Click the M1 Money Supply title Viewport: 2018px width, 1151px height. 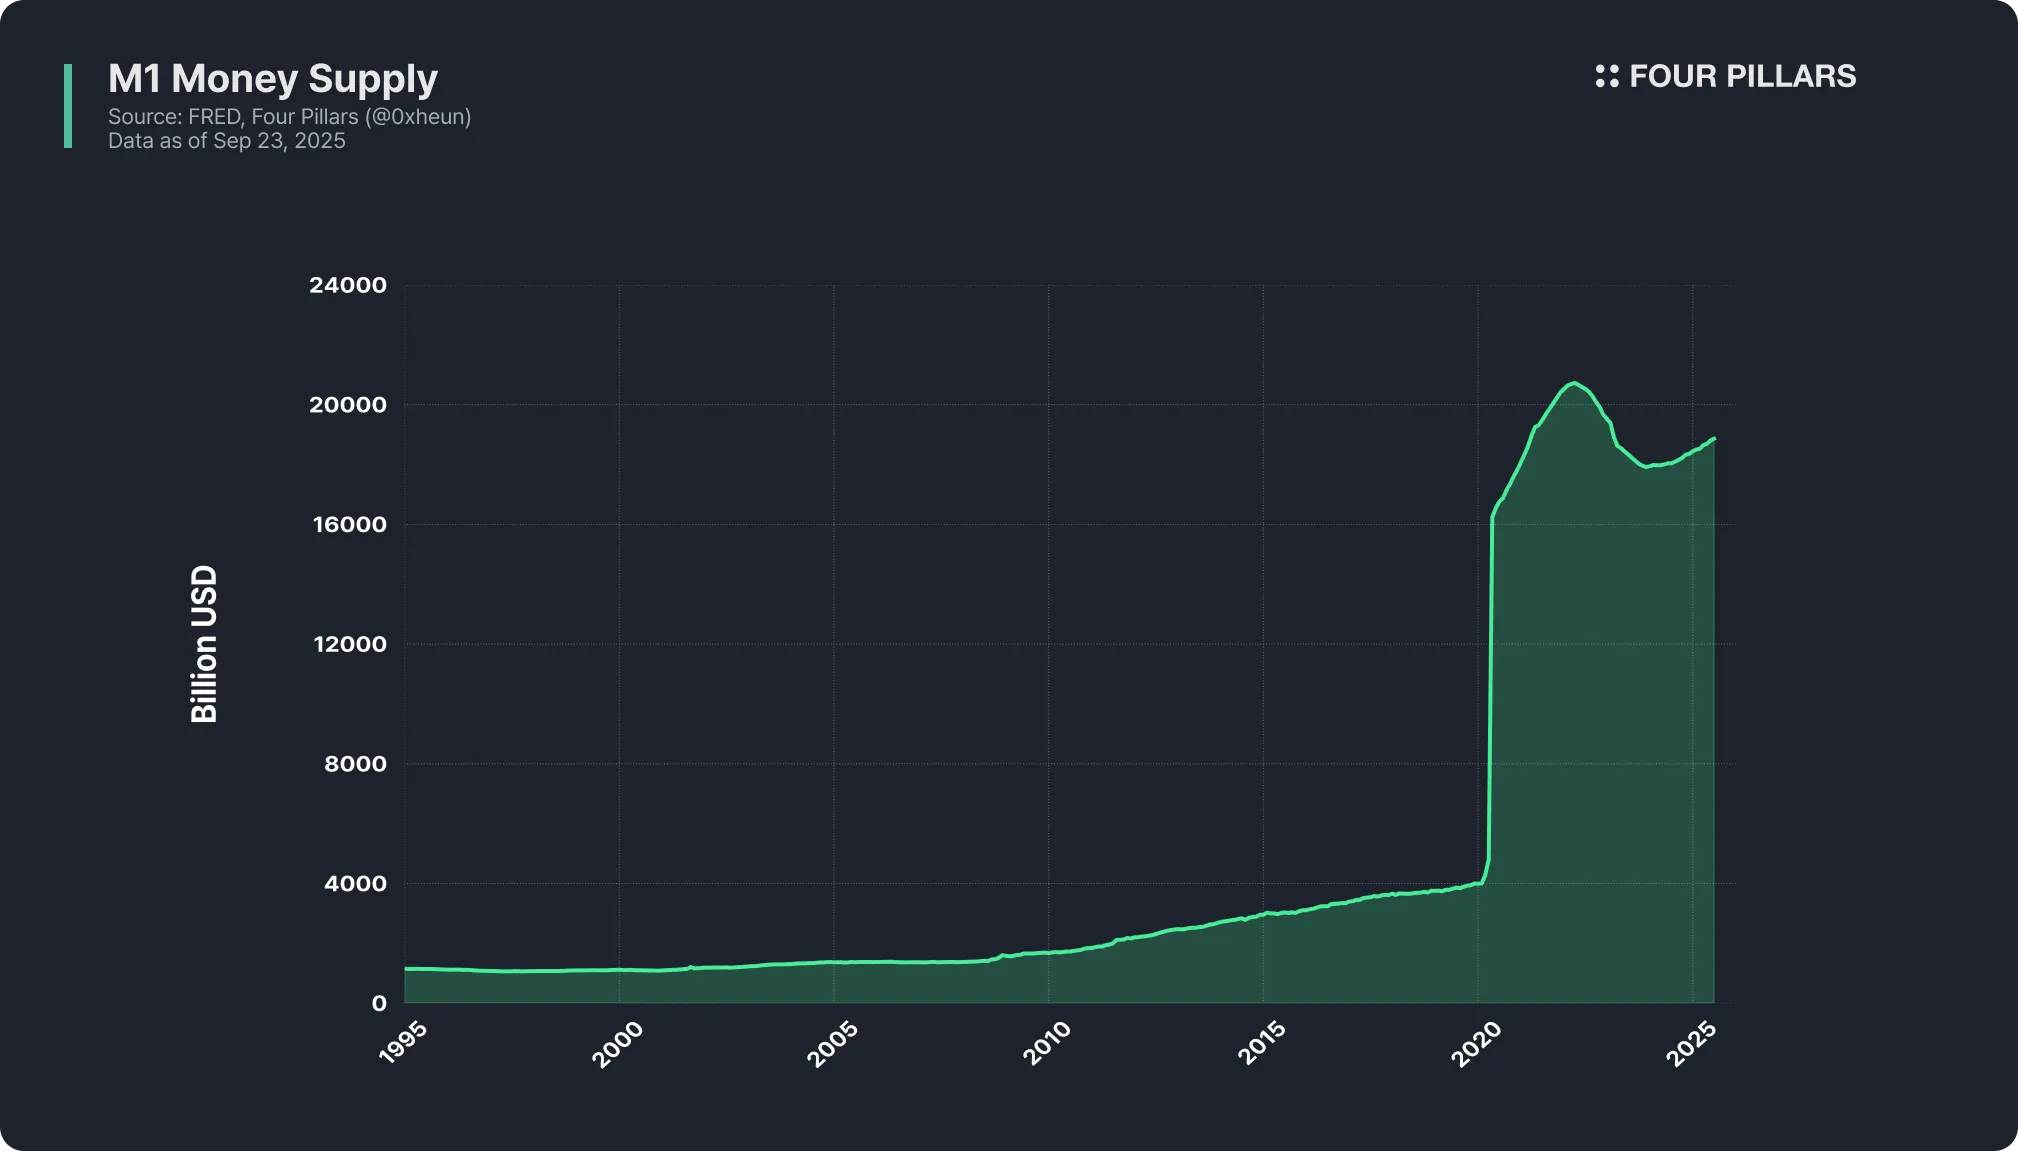click(272, 78)
